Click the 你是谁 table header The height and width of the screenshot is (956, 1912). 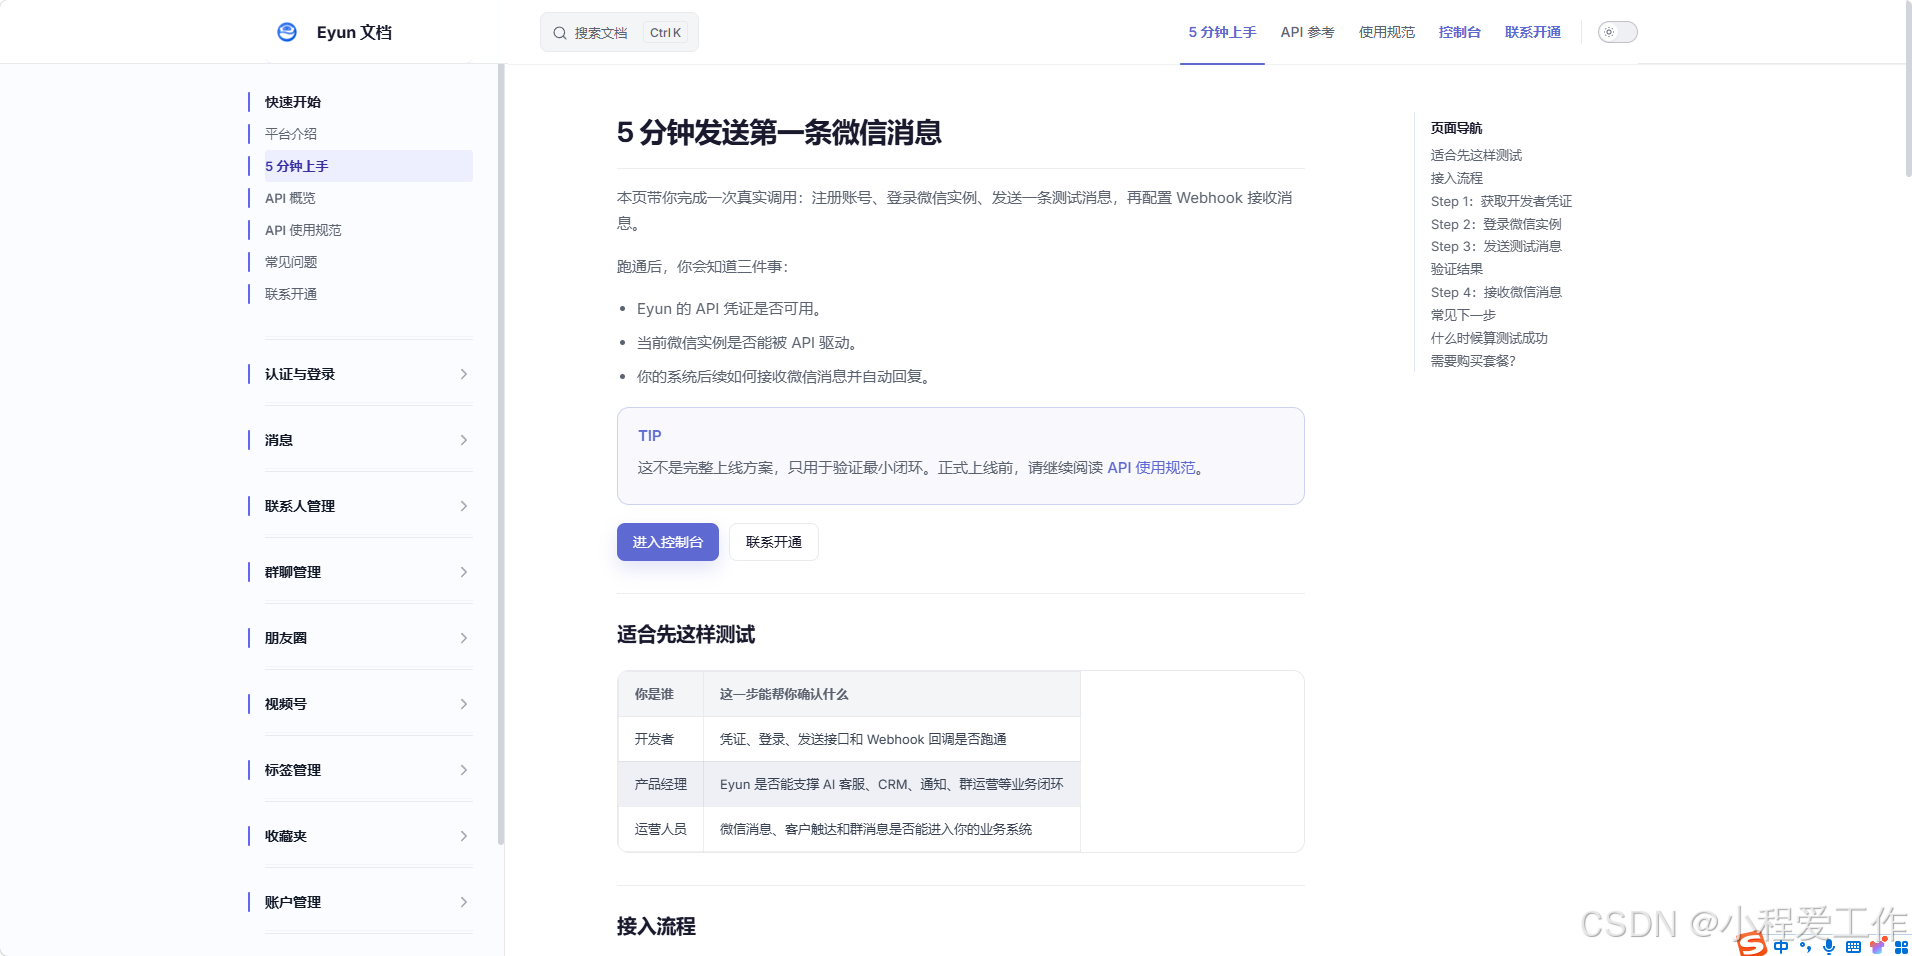[x=661, y=694]
